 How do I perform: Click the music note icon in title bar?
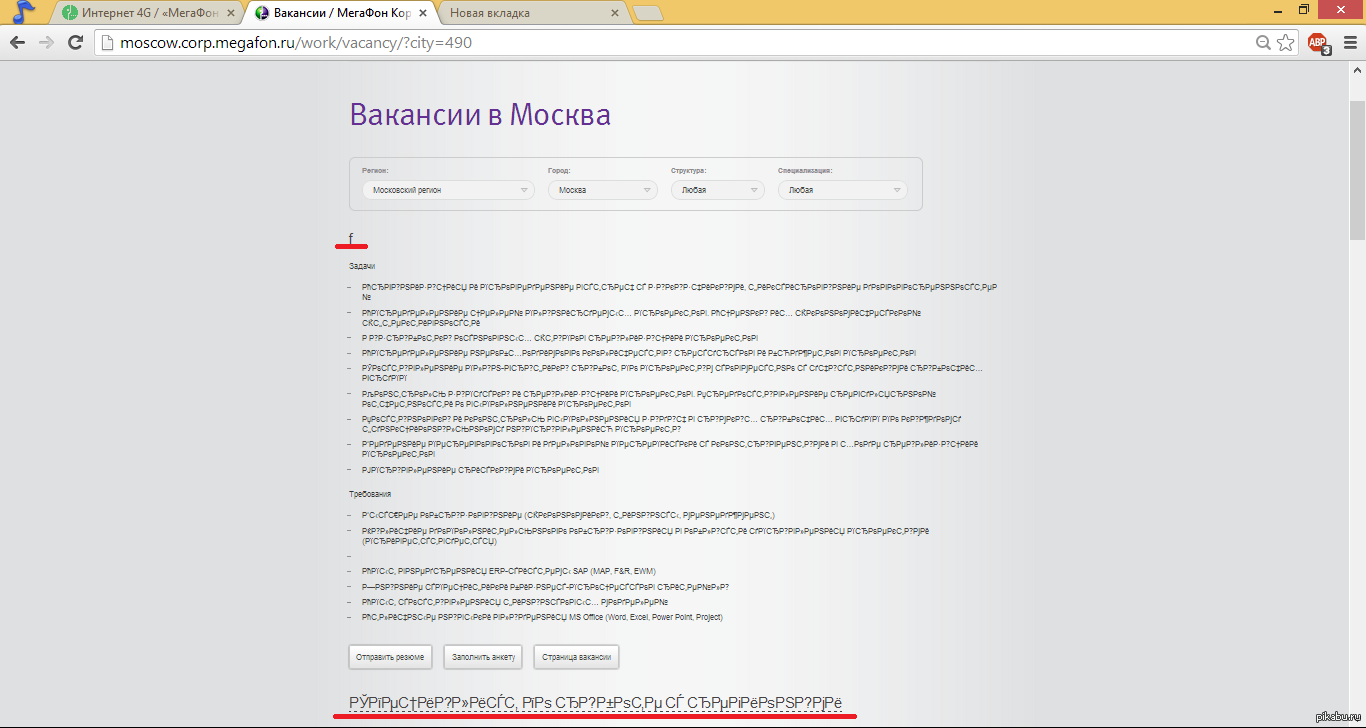[x=22, y=12]
